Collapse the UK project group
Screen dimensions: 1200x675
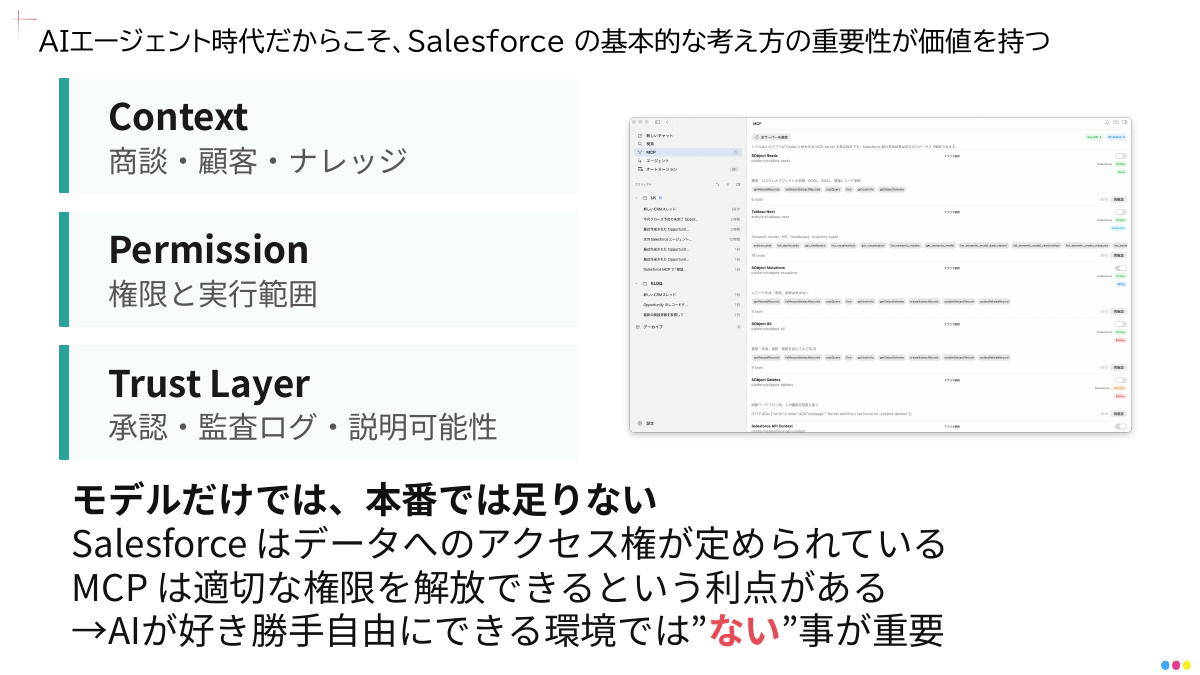tap(636, 198)
